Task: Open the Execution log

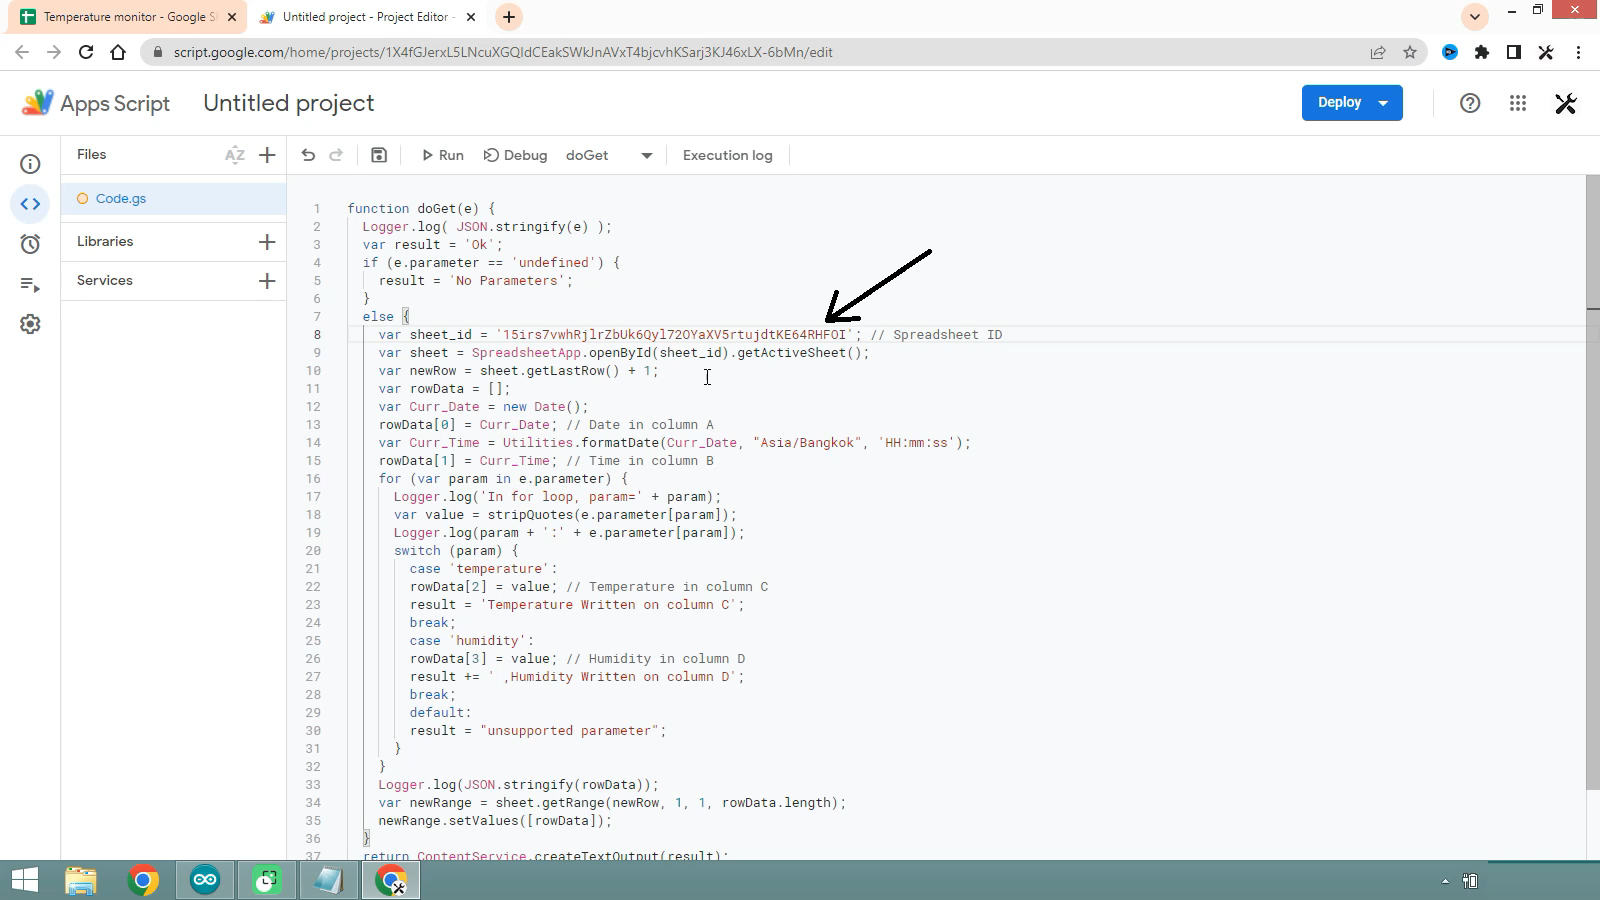Action: click(727, 155)
